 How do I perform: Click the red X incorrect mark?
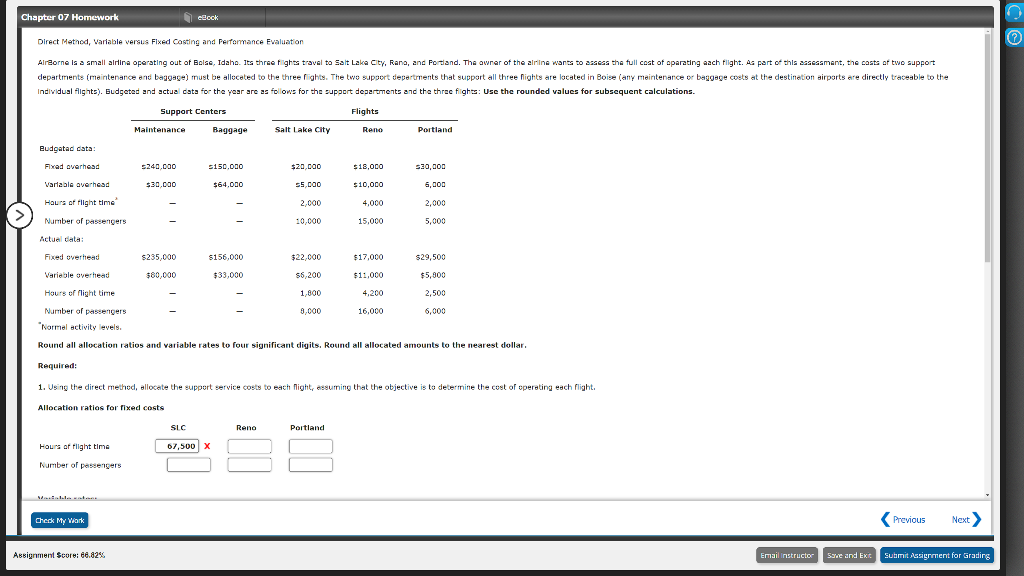(x=207, y=446)
